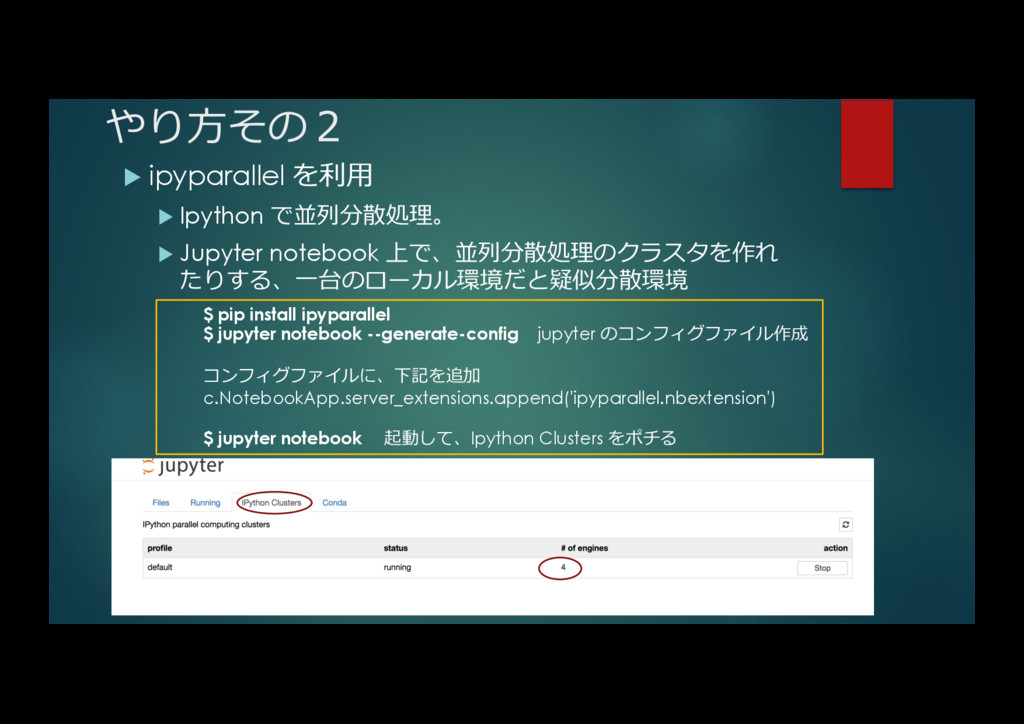This screenshot has width=1024, height=724.
Task: Click the 'profile' column header
Action: [x=160, y=548]
